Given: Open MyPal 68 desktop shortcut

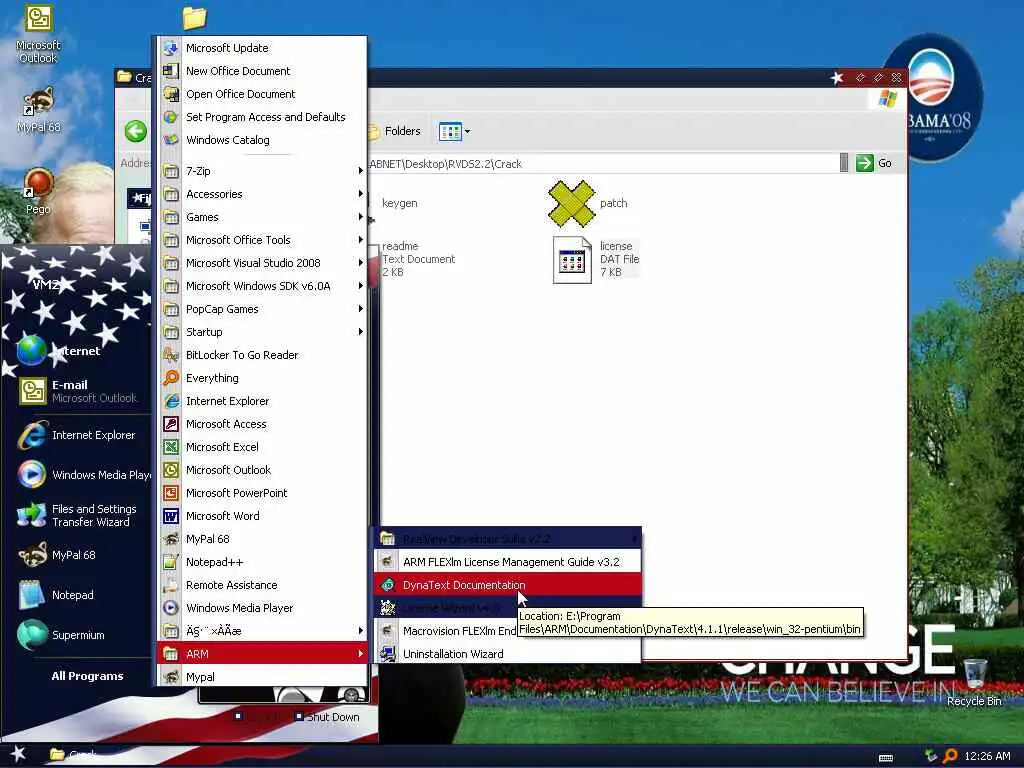Looking at the screenshot, I should pyautogui.click(x=39, y=110).
